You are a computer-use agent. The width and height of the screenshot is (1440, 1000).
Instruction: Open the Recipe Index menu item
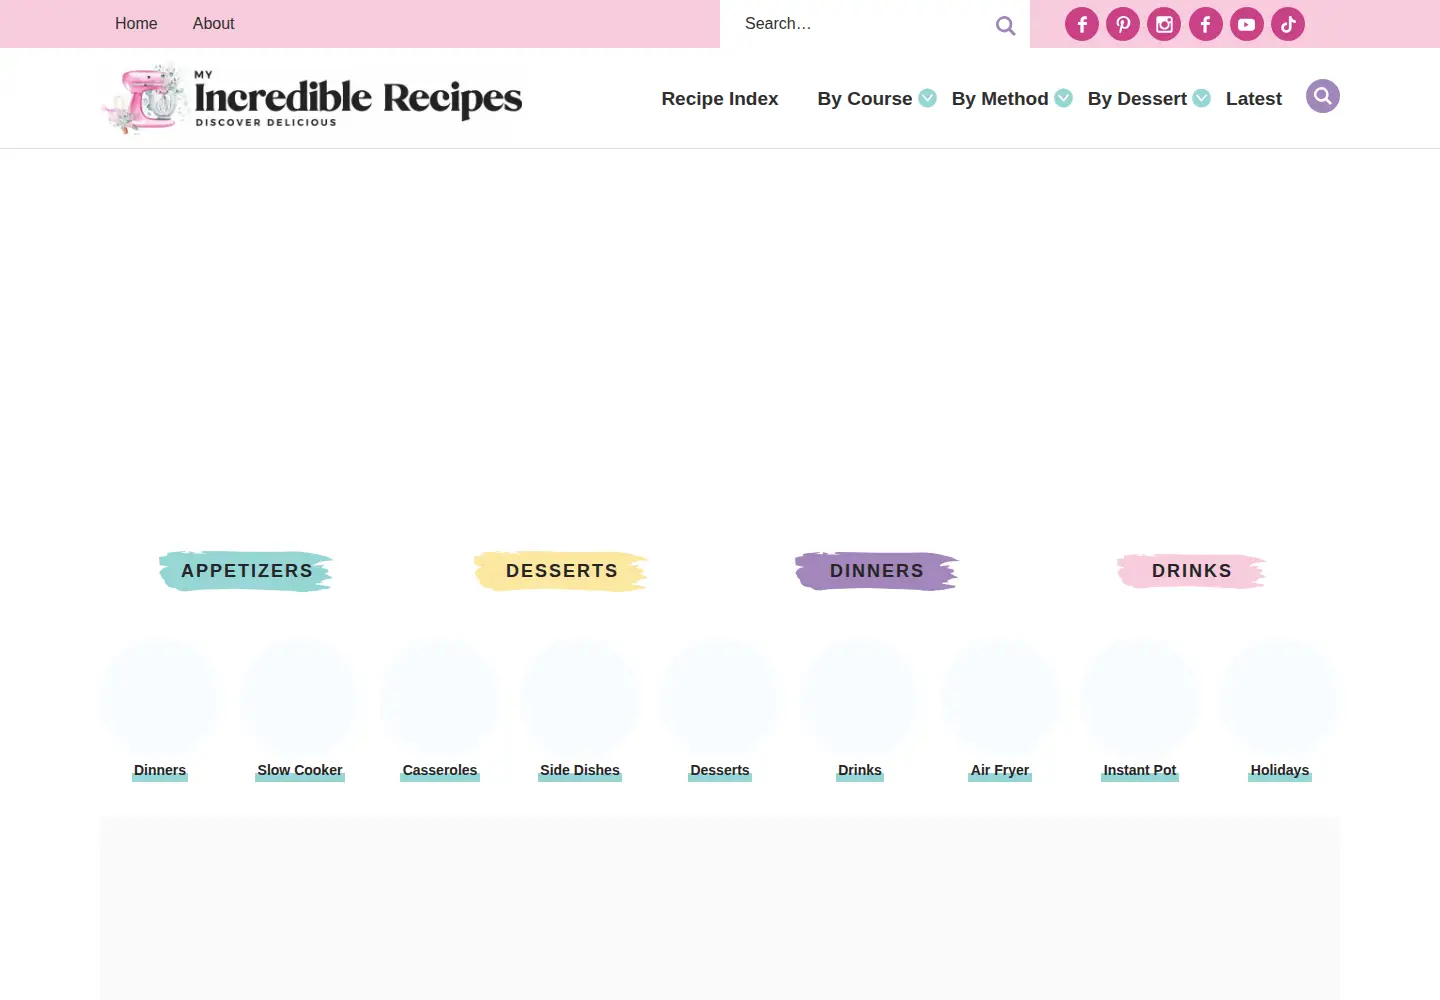tap(720, 99)
